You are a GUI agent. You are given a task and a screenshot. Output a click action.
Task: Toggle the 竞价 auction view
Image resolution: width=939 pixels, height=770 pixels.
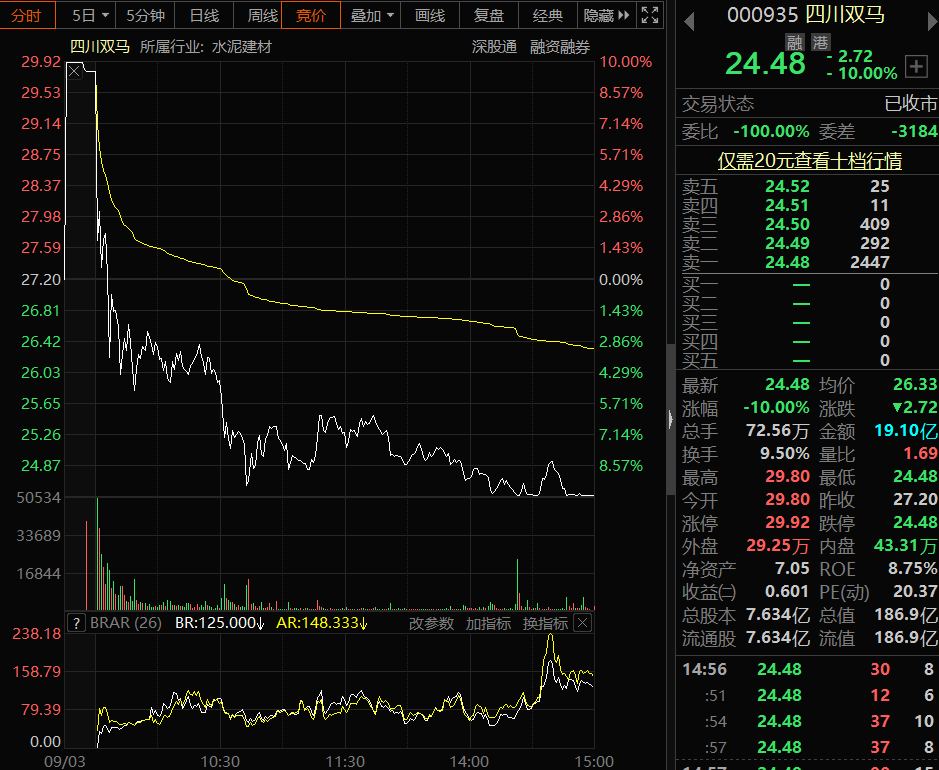coord(311,15)
